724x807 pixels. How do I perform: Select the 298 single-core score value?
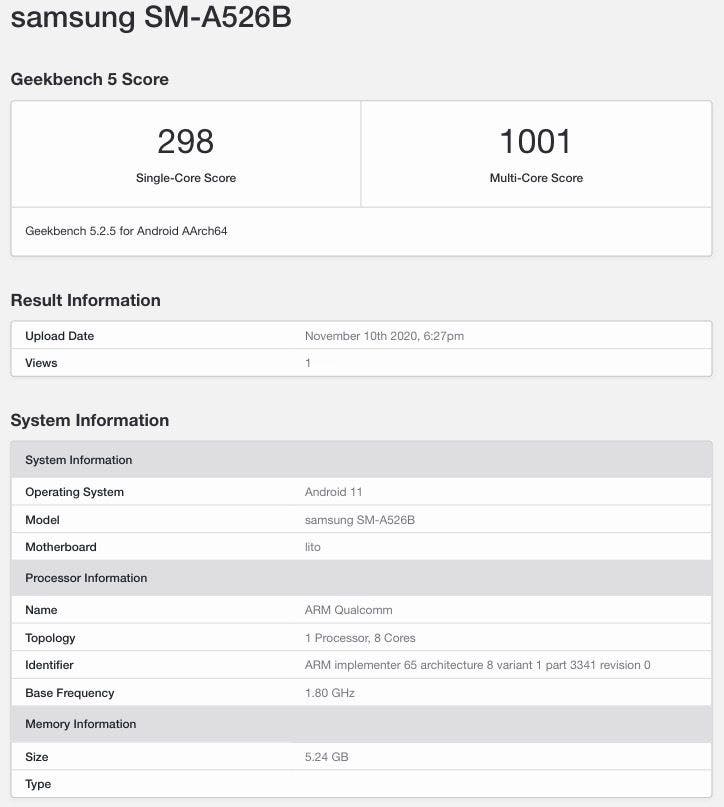(x=186, y=142)
